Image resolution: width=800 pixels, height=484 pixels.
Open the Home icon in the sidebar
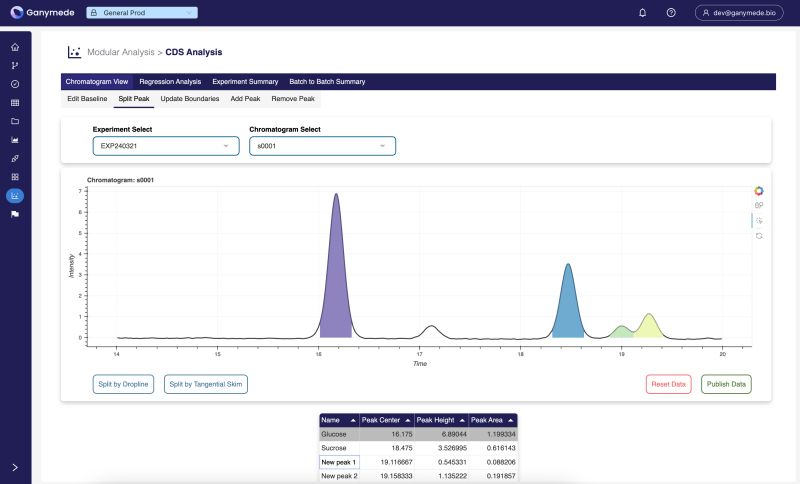pyautogui.click(x=15, y=47)
